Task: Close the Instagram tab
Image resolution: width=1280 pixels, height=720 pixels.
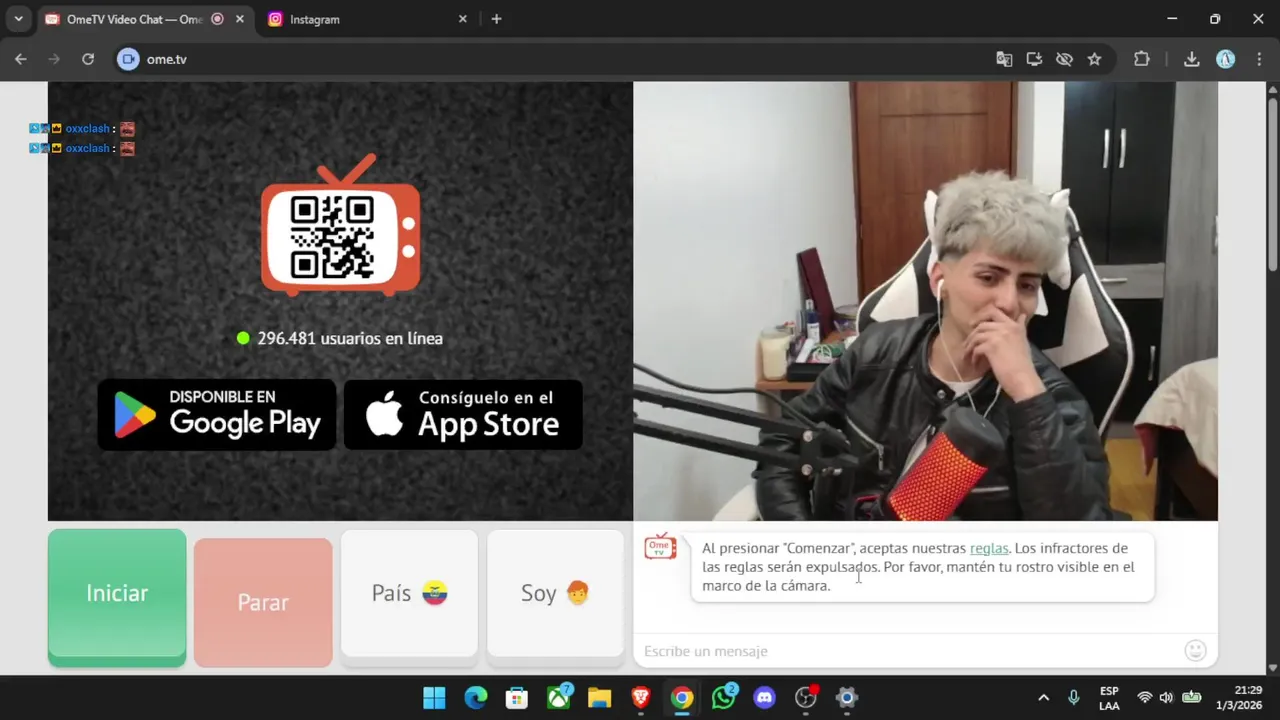Action: pos(462,19)
